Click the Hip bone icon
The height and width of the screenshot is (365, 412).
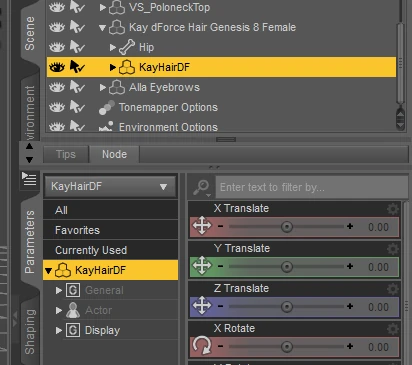[x=127, y=47]
